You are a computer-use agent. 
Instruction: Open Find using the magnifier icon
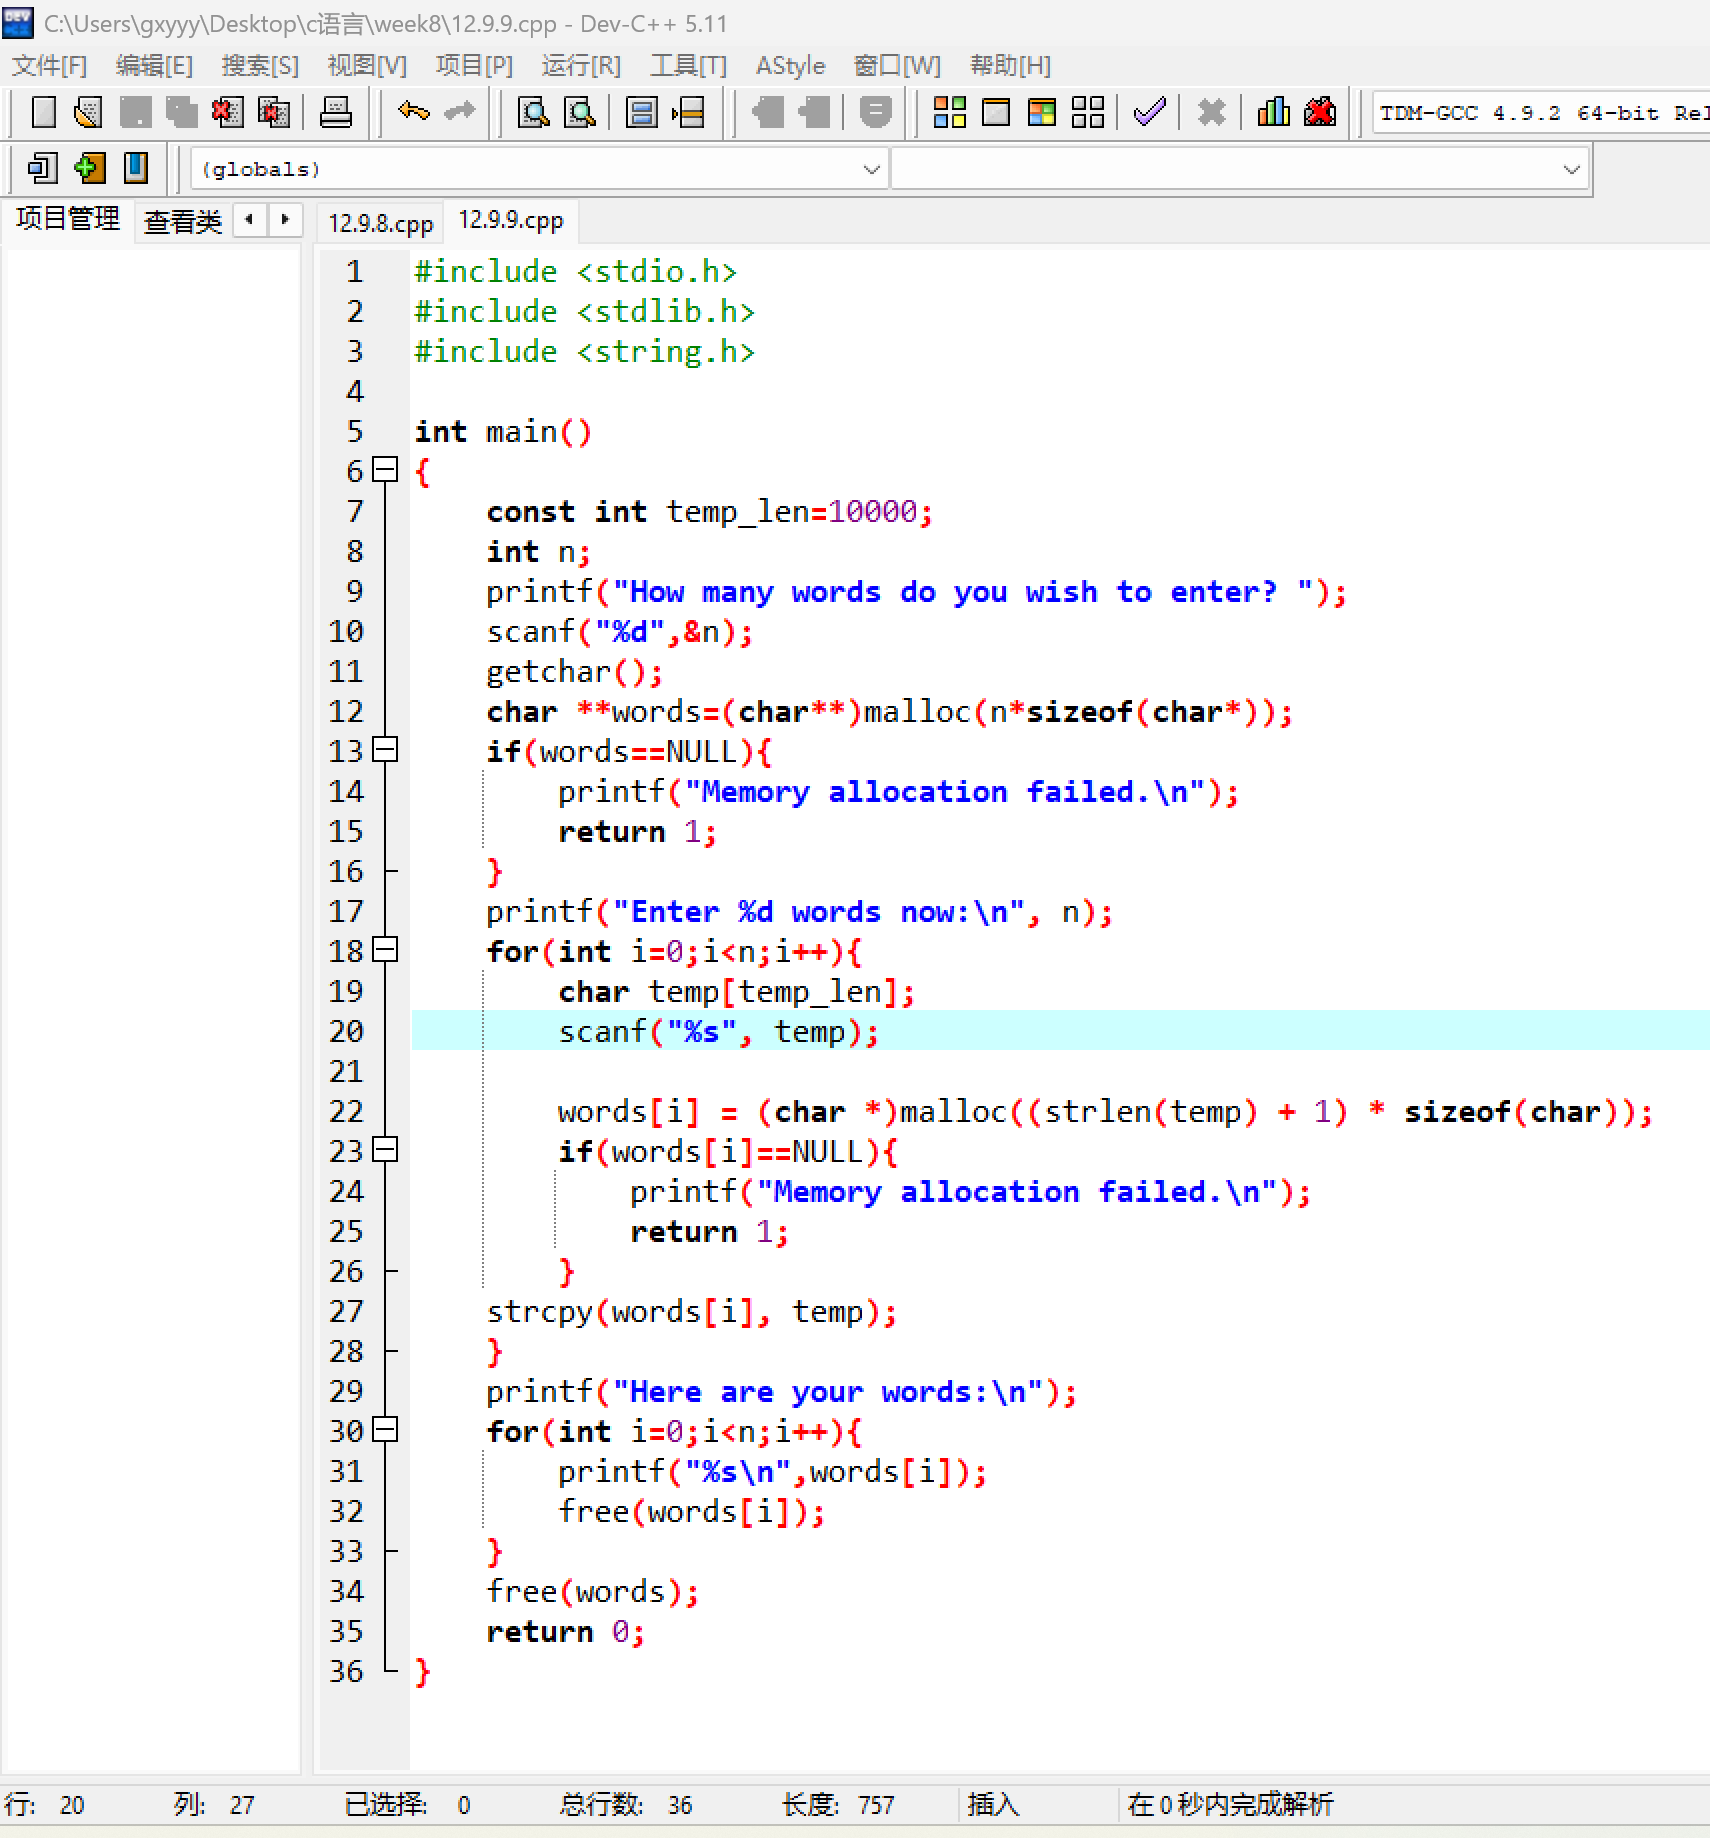pyautogui.click(x=533, y=112)
